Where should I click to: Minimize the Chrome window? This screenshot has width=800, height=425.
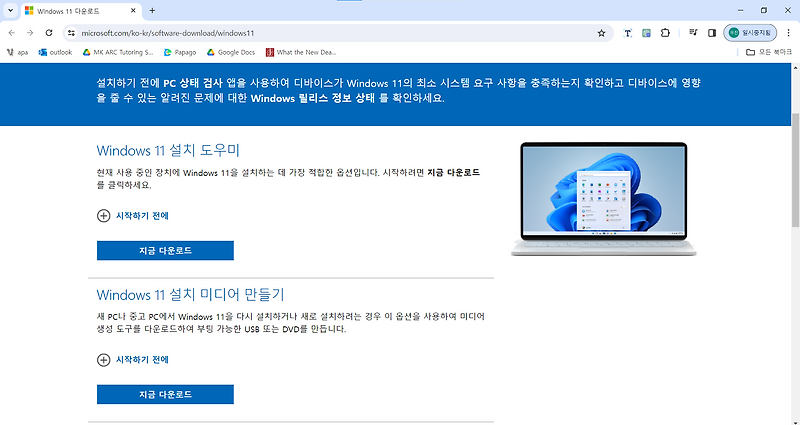(740, 10)
